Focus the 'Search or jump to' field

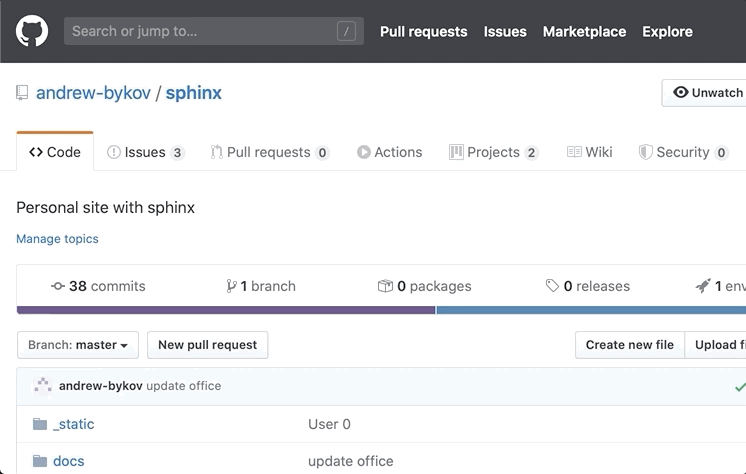pyautogui.click(x=214, y=31)
